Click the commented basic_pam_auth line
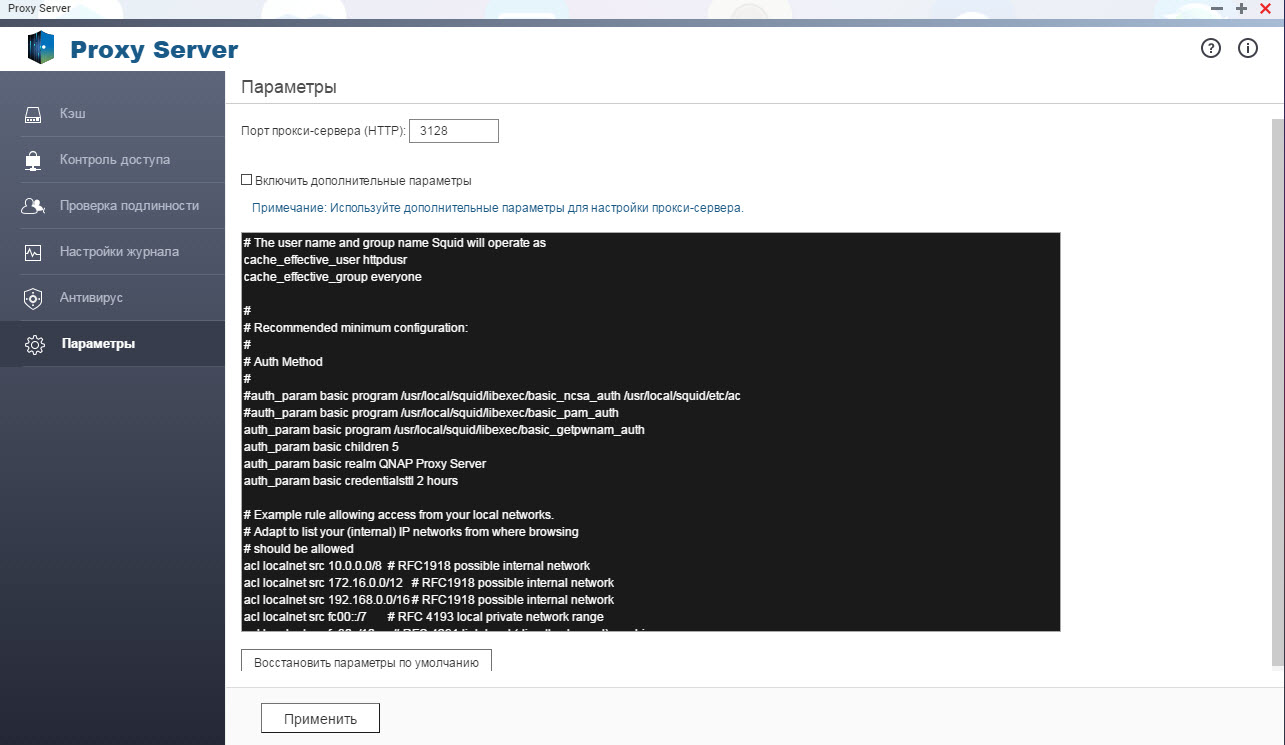1285x745 pixels. 431,413
